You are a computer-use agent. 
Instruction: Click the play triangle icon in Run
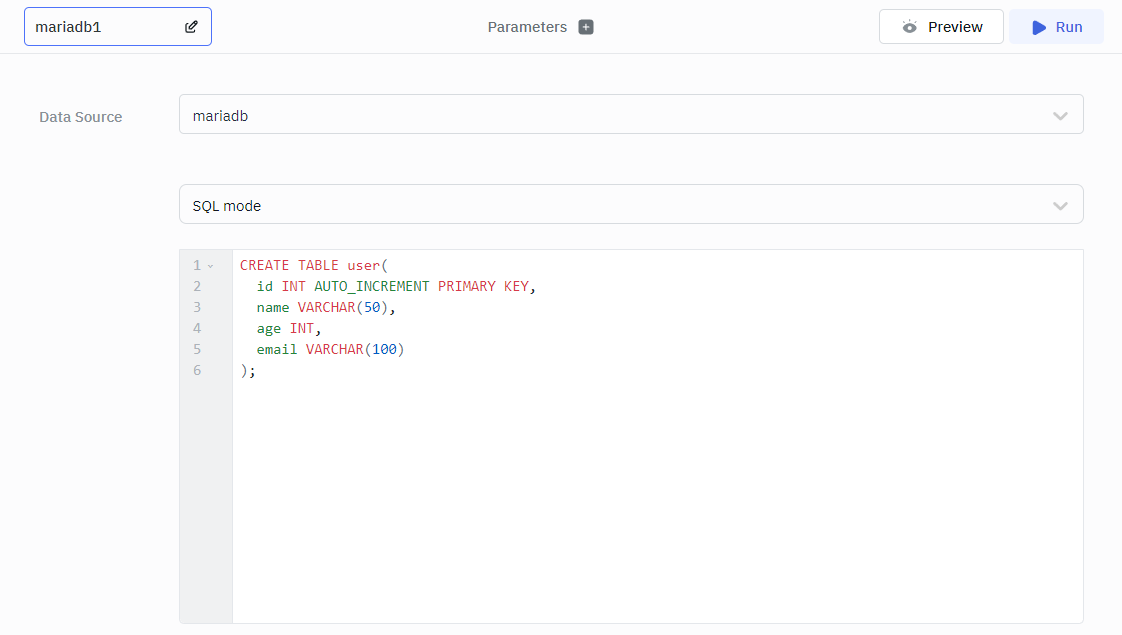pyautogui.click(x=1039, y=27)
